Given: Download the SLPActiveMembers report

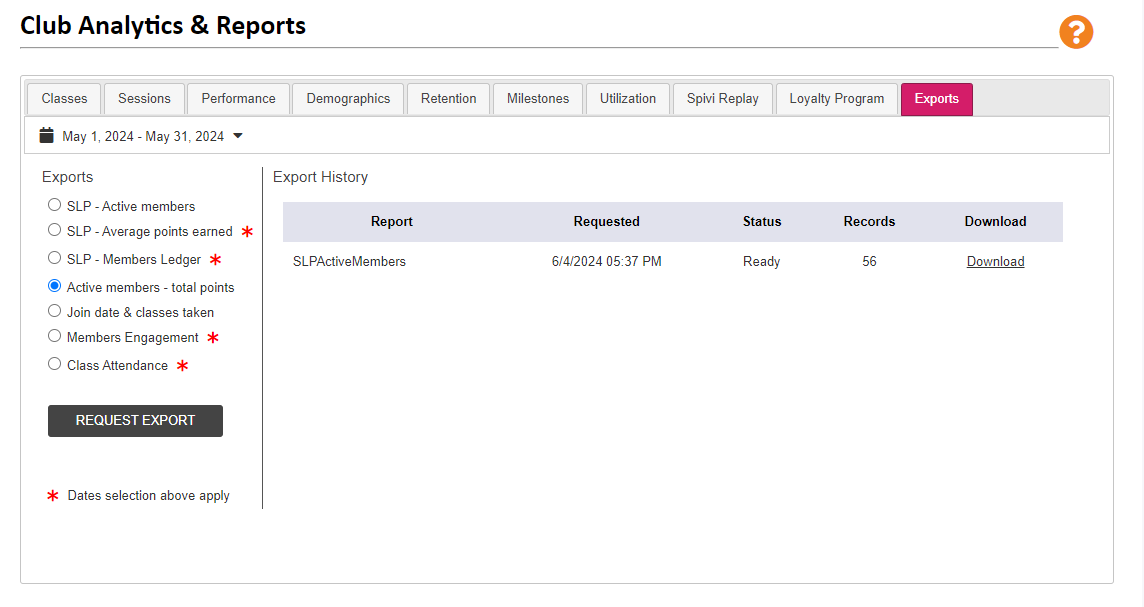Looking at the screenshot, I should [x=995, y=261].
